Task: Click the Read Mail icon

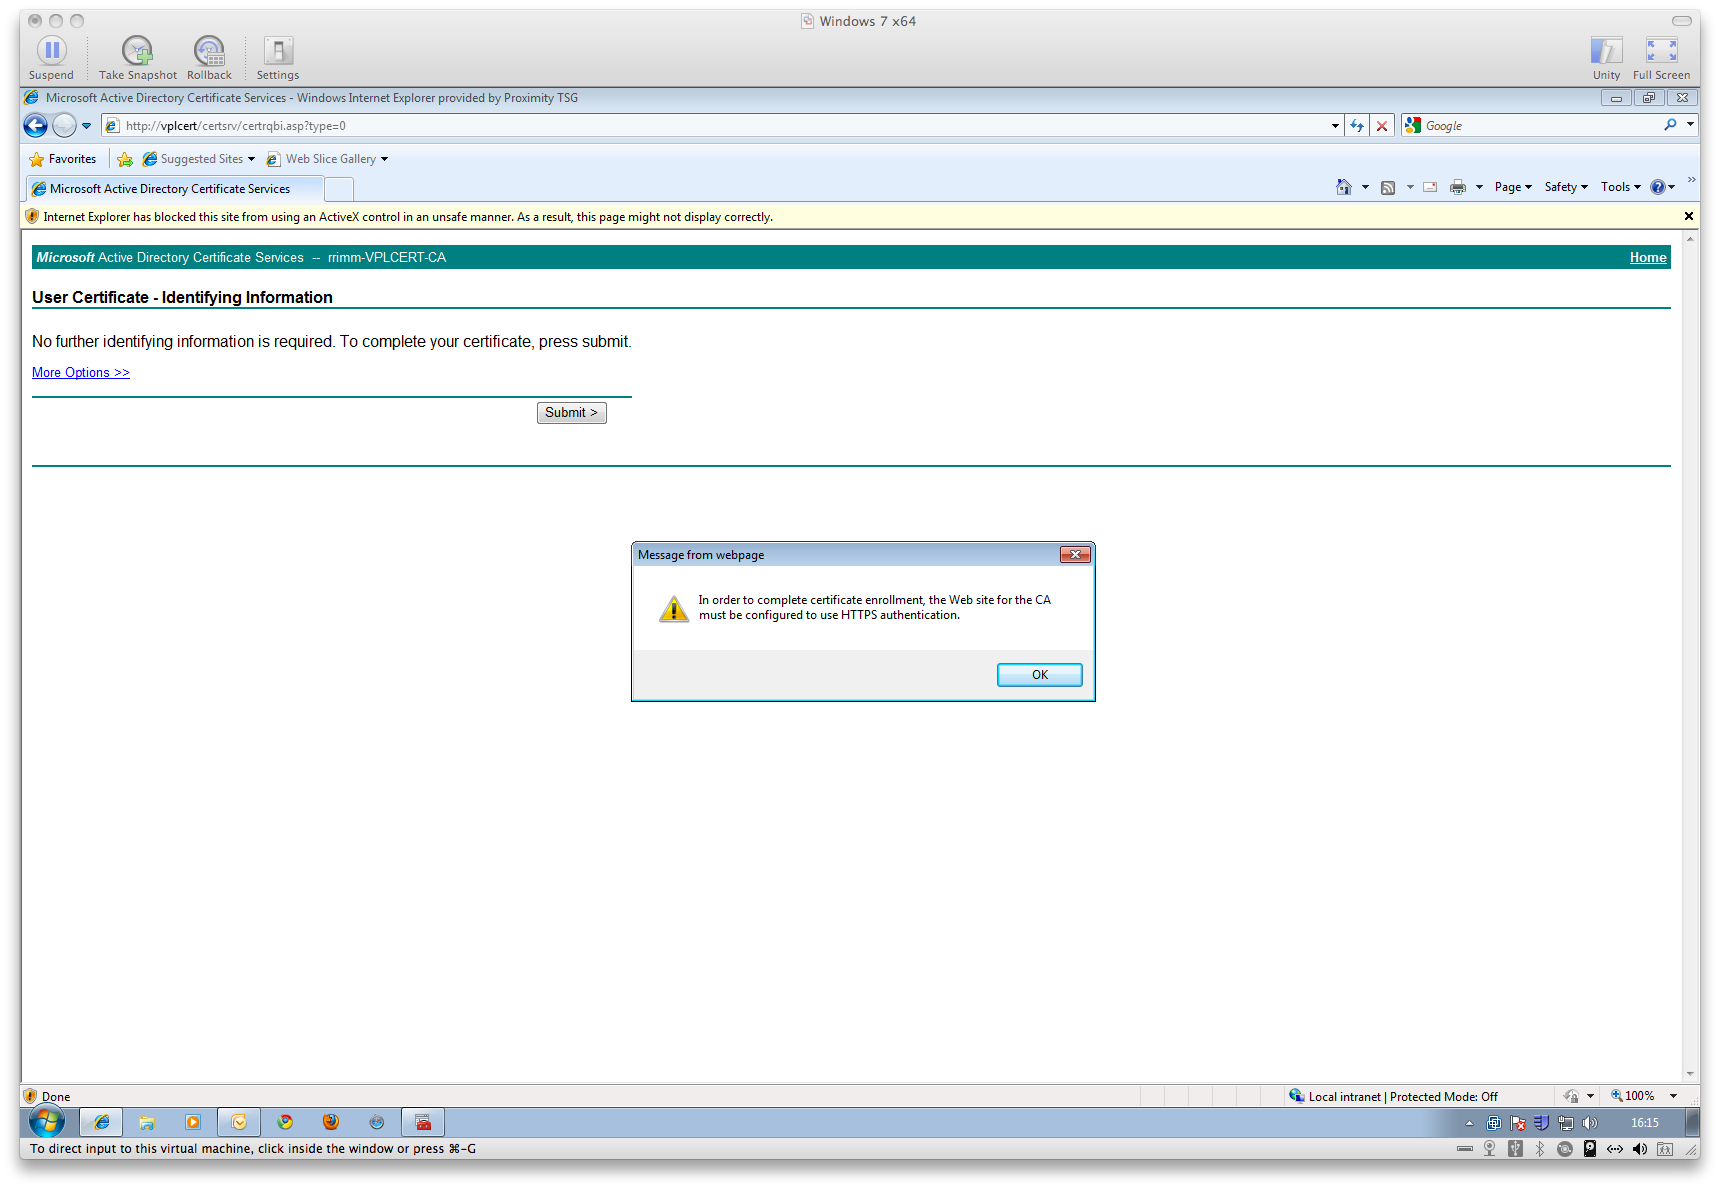Action: 1430,187
